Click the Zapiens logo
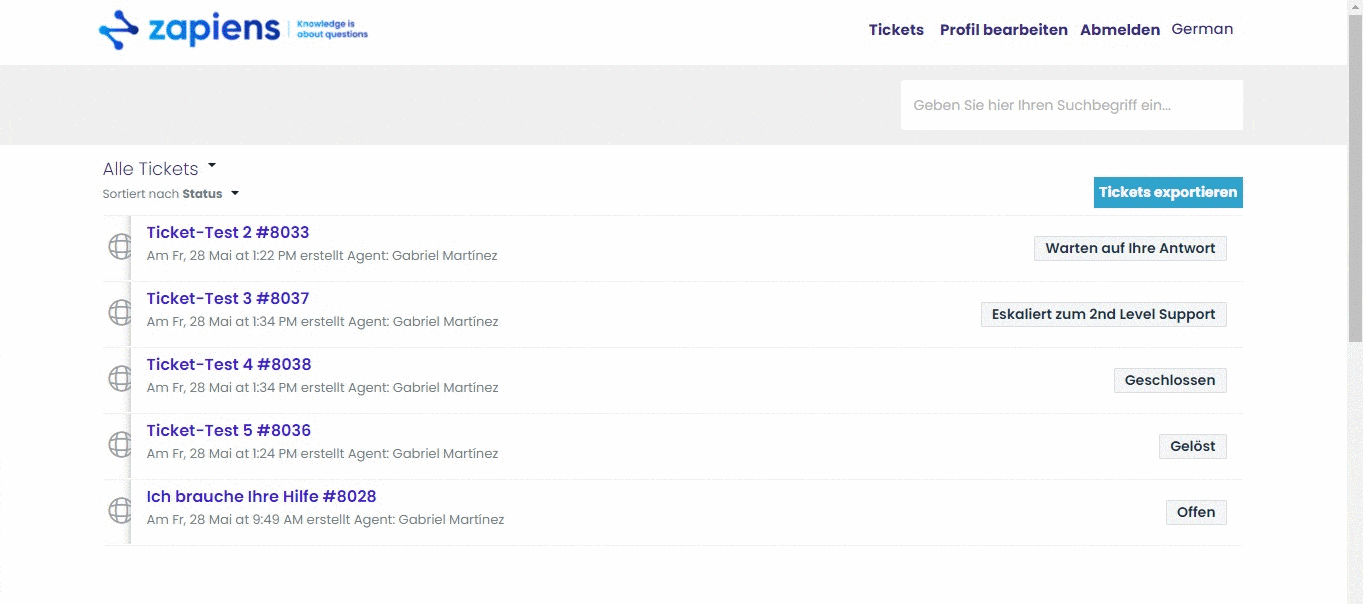 point(233,30)
